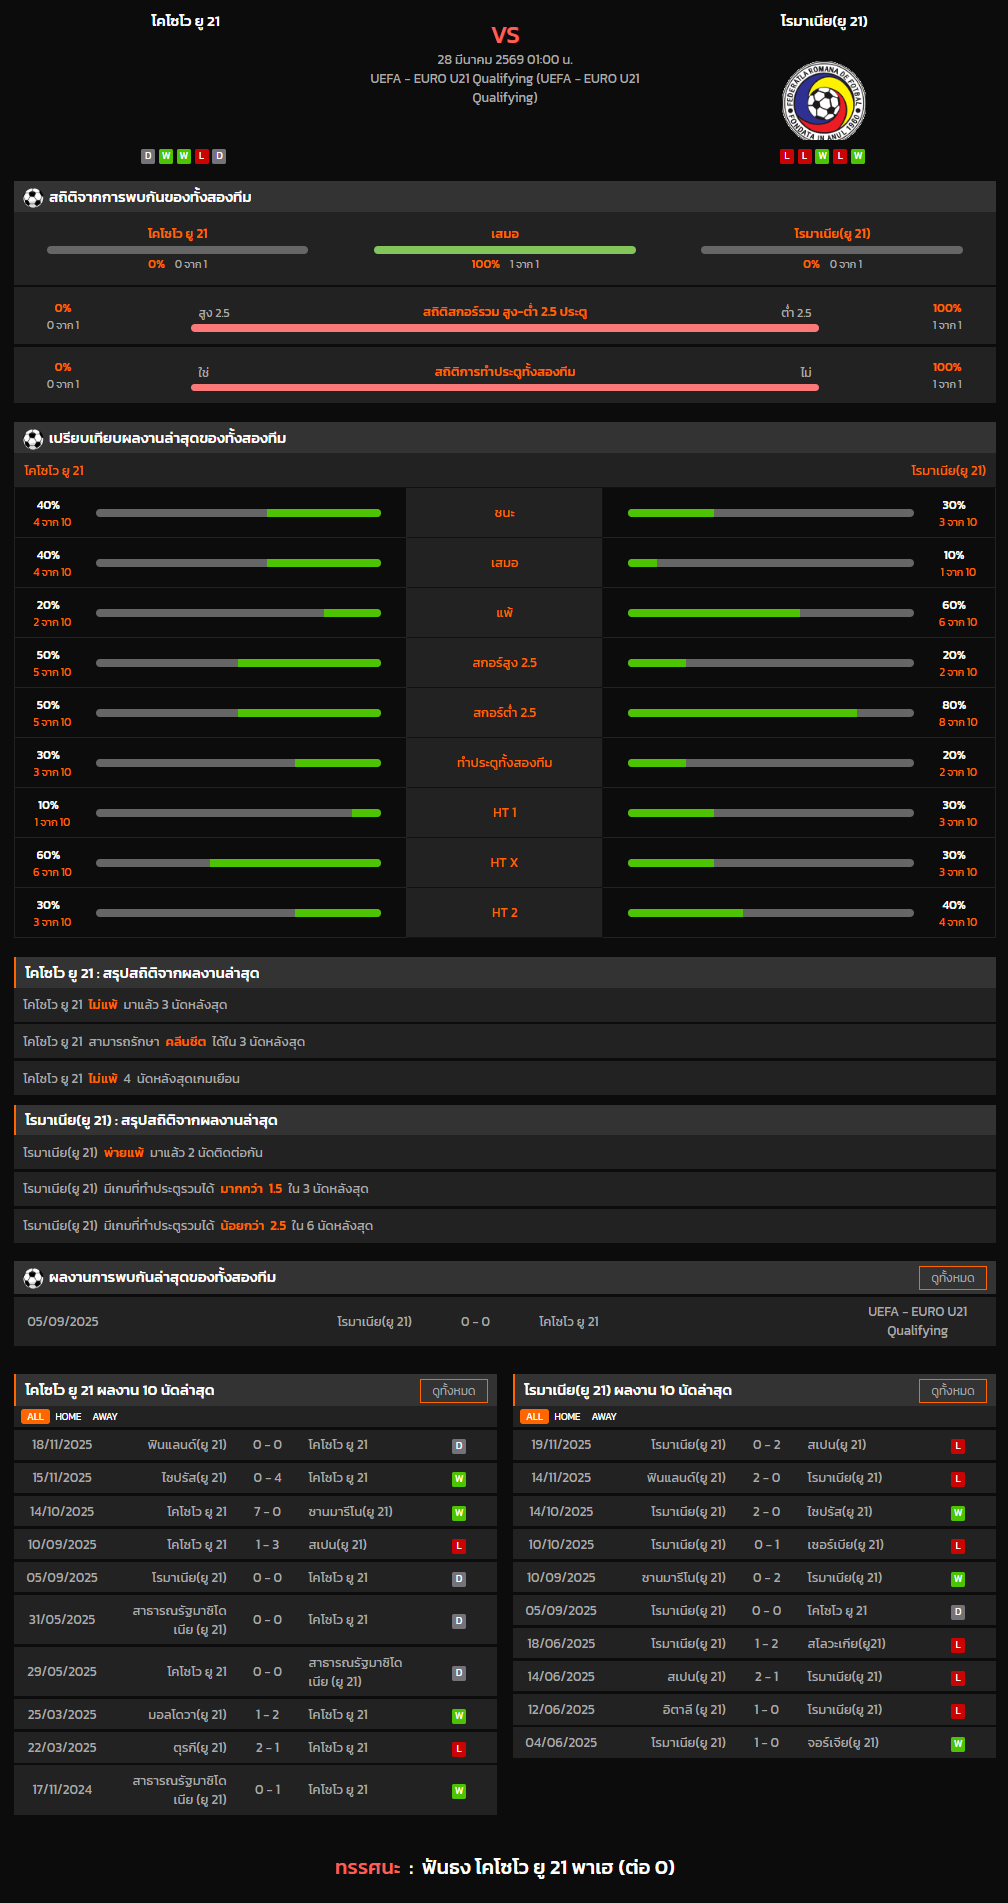This screenshot has height=1903, width=1008.
Task: Click the grey D badge for the 18/11/2025 match
Action: [x=459, y=1446]
